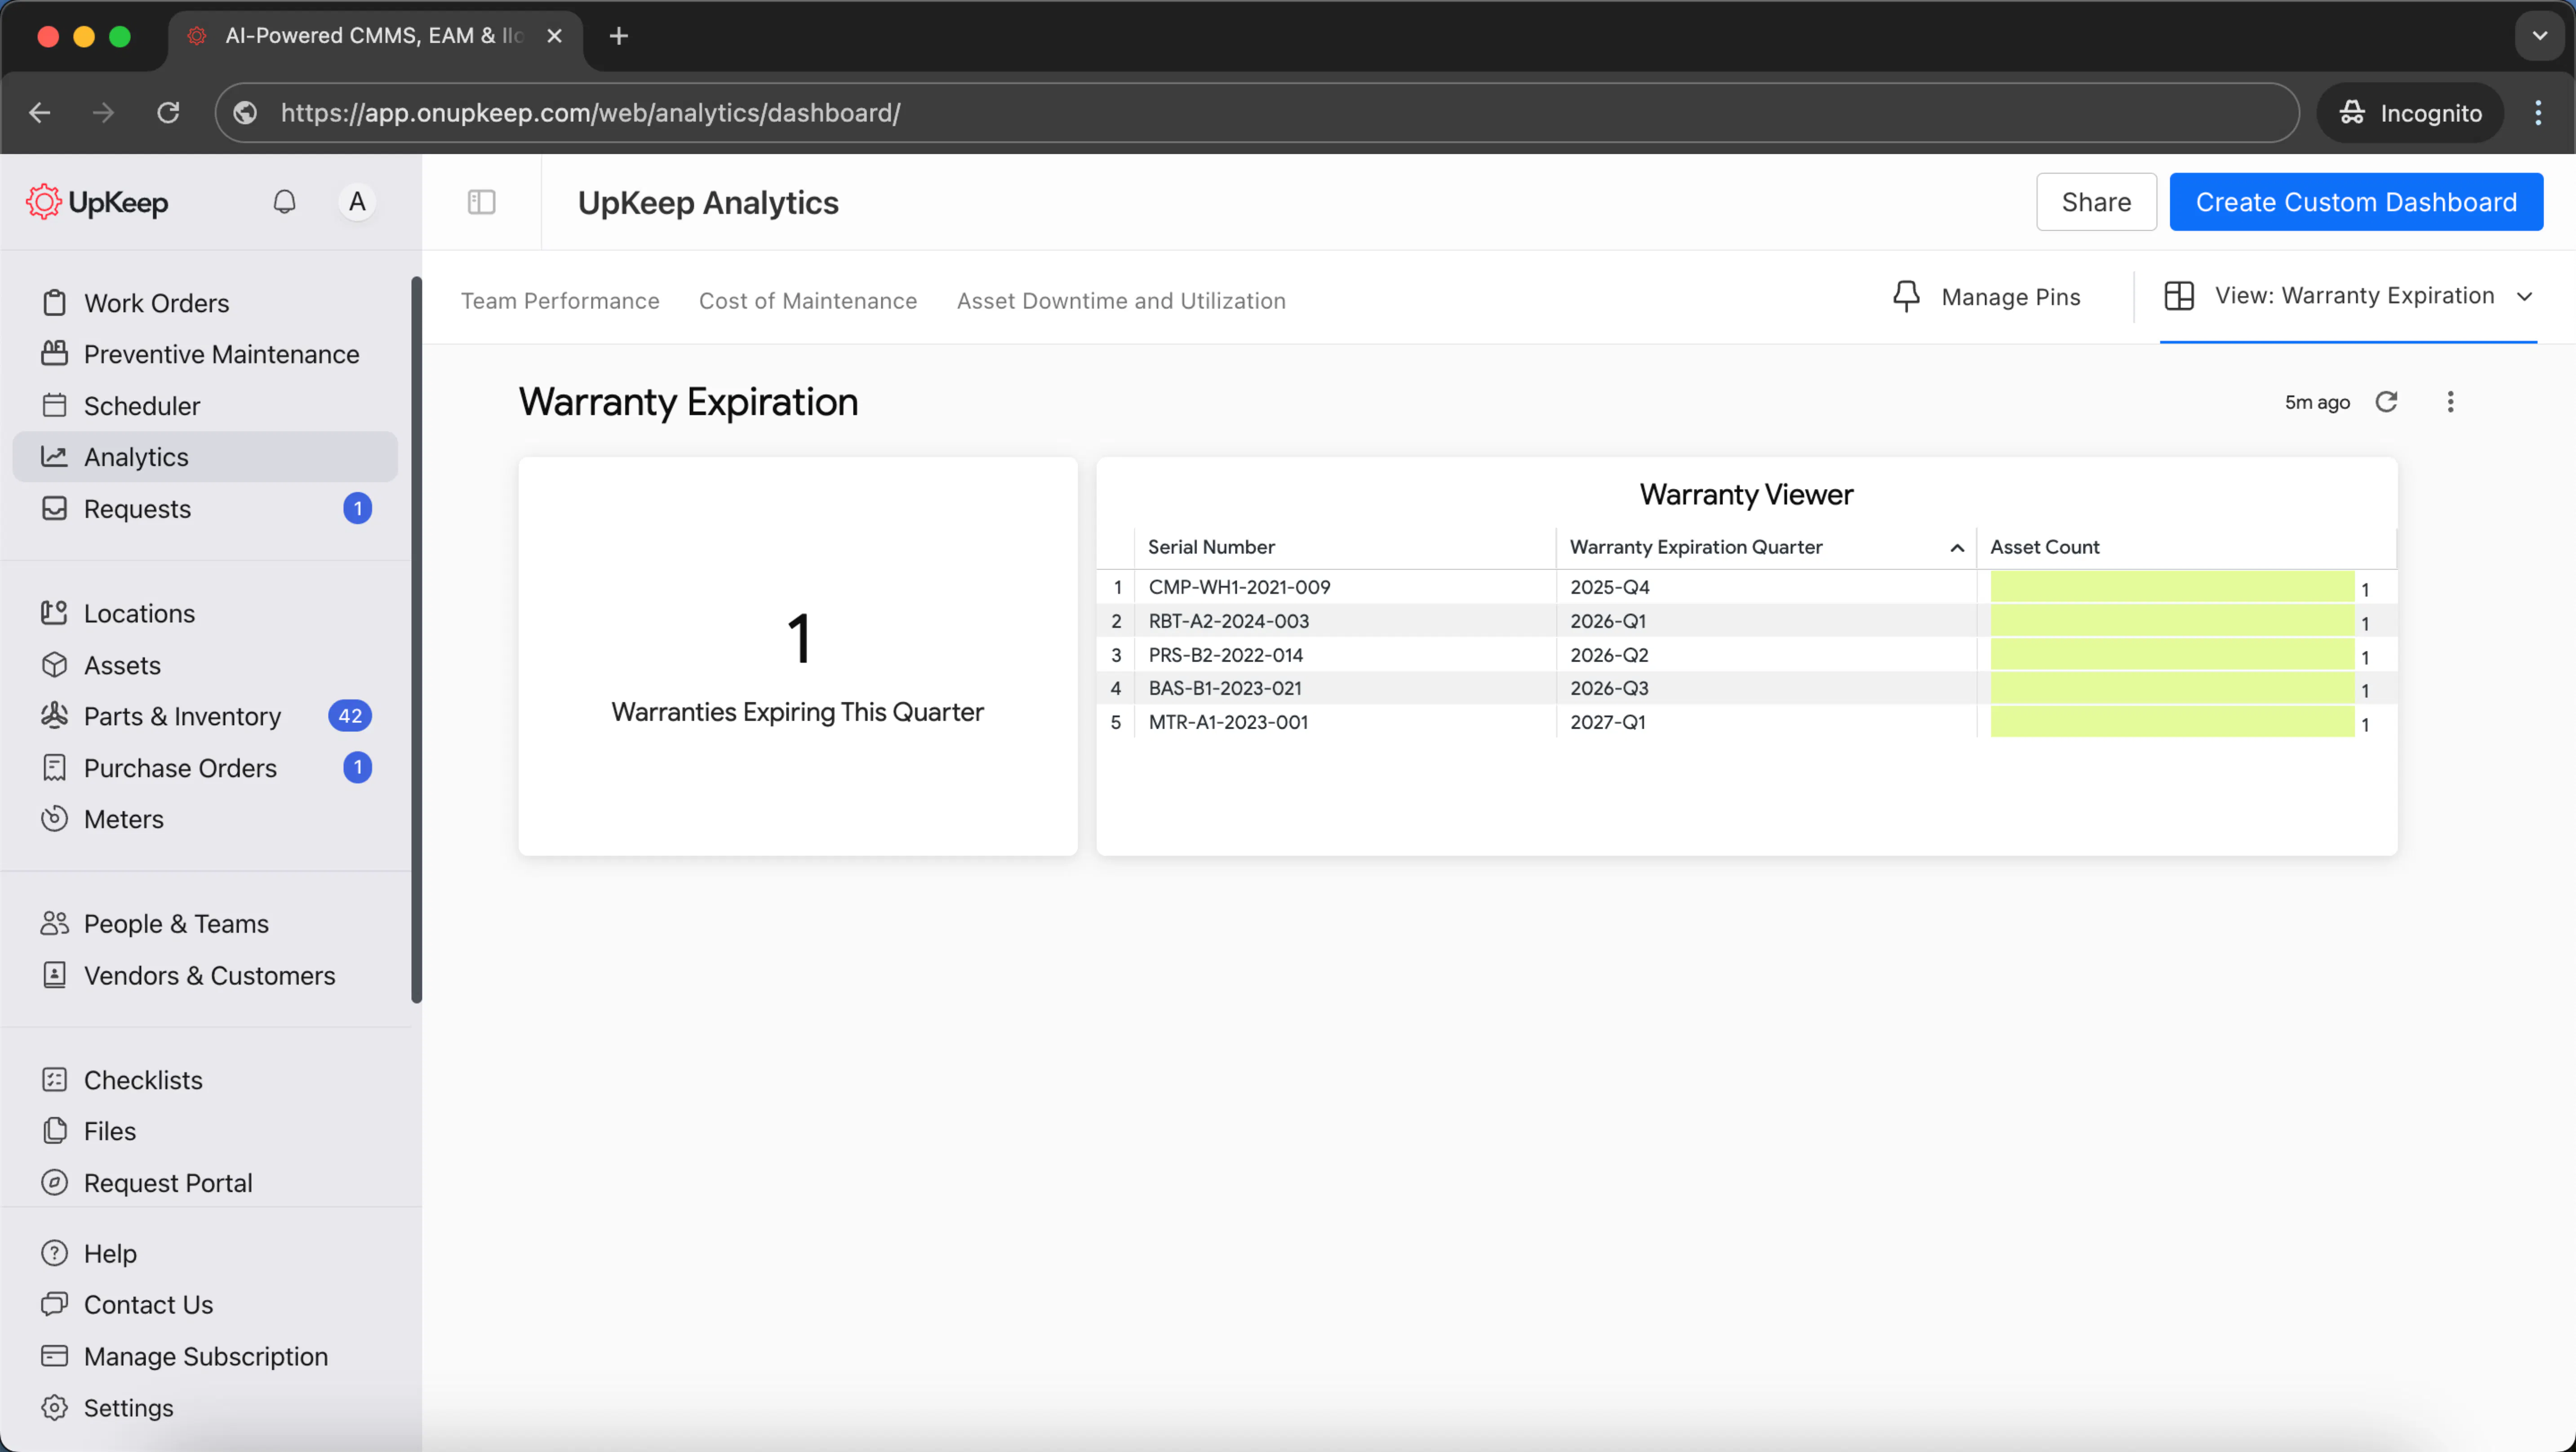Click the sidebar vertical scrollbar

[x=416, y=640]
